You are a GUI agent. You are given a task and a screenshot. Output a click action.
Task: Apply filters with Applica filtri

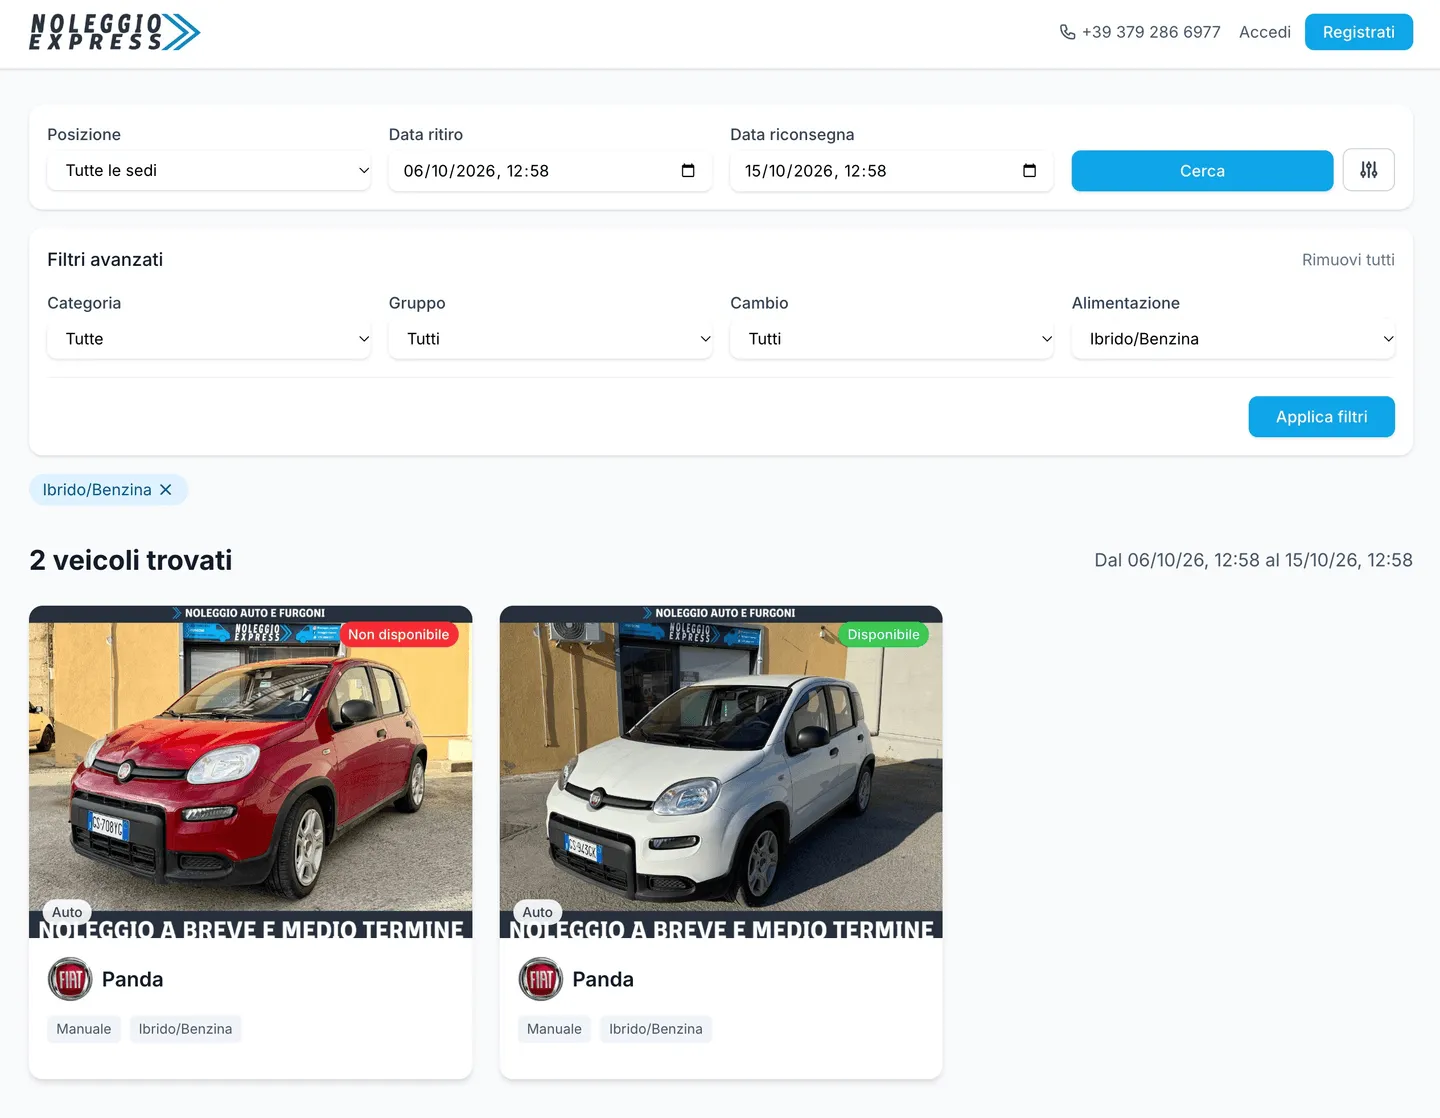pos(1321,417)
